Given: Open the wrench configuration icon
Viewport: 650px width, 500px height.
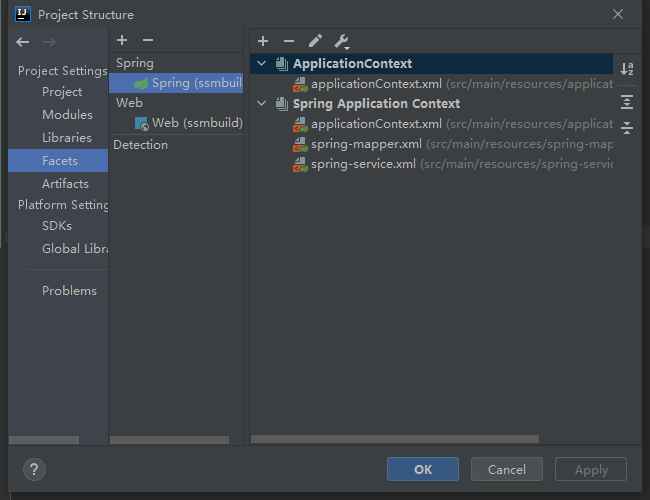Looking at the screenshot, I should click(341, 41).
